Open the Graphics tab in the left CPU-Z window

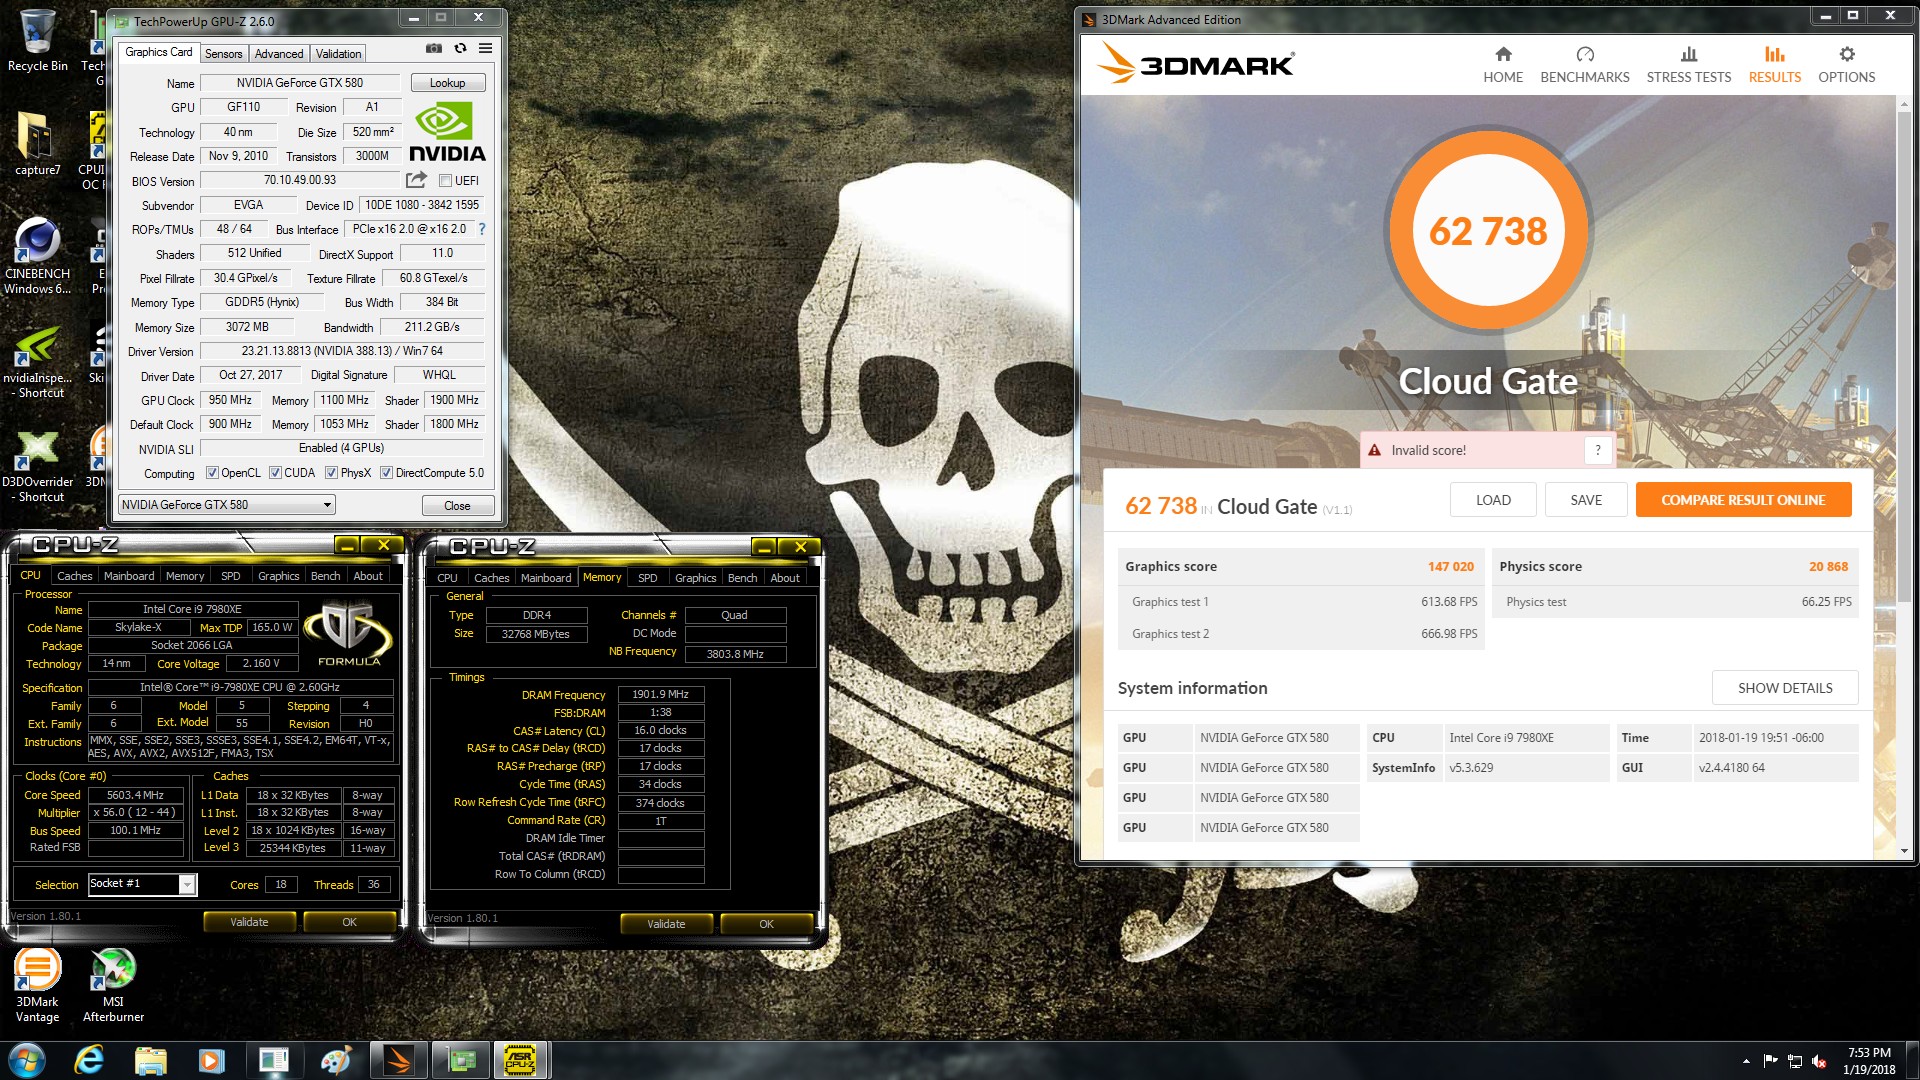click(x=279, y=576)
